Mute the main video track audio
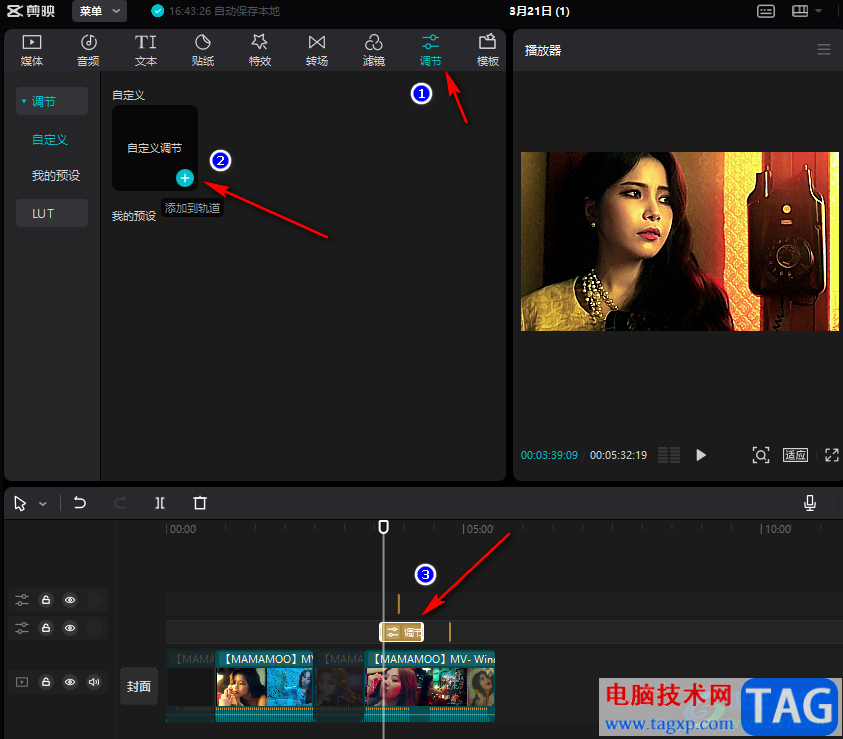843x739 pixels. click(94, 682)
